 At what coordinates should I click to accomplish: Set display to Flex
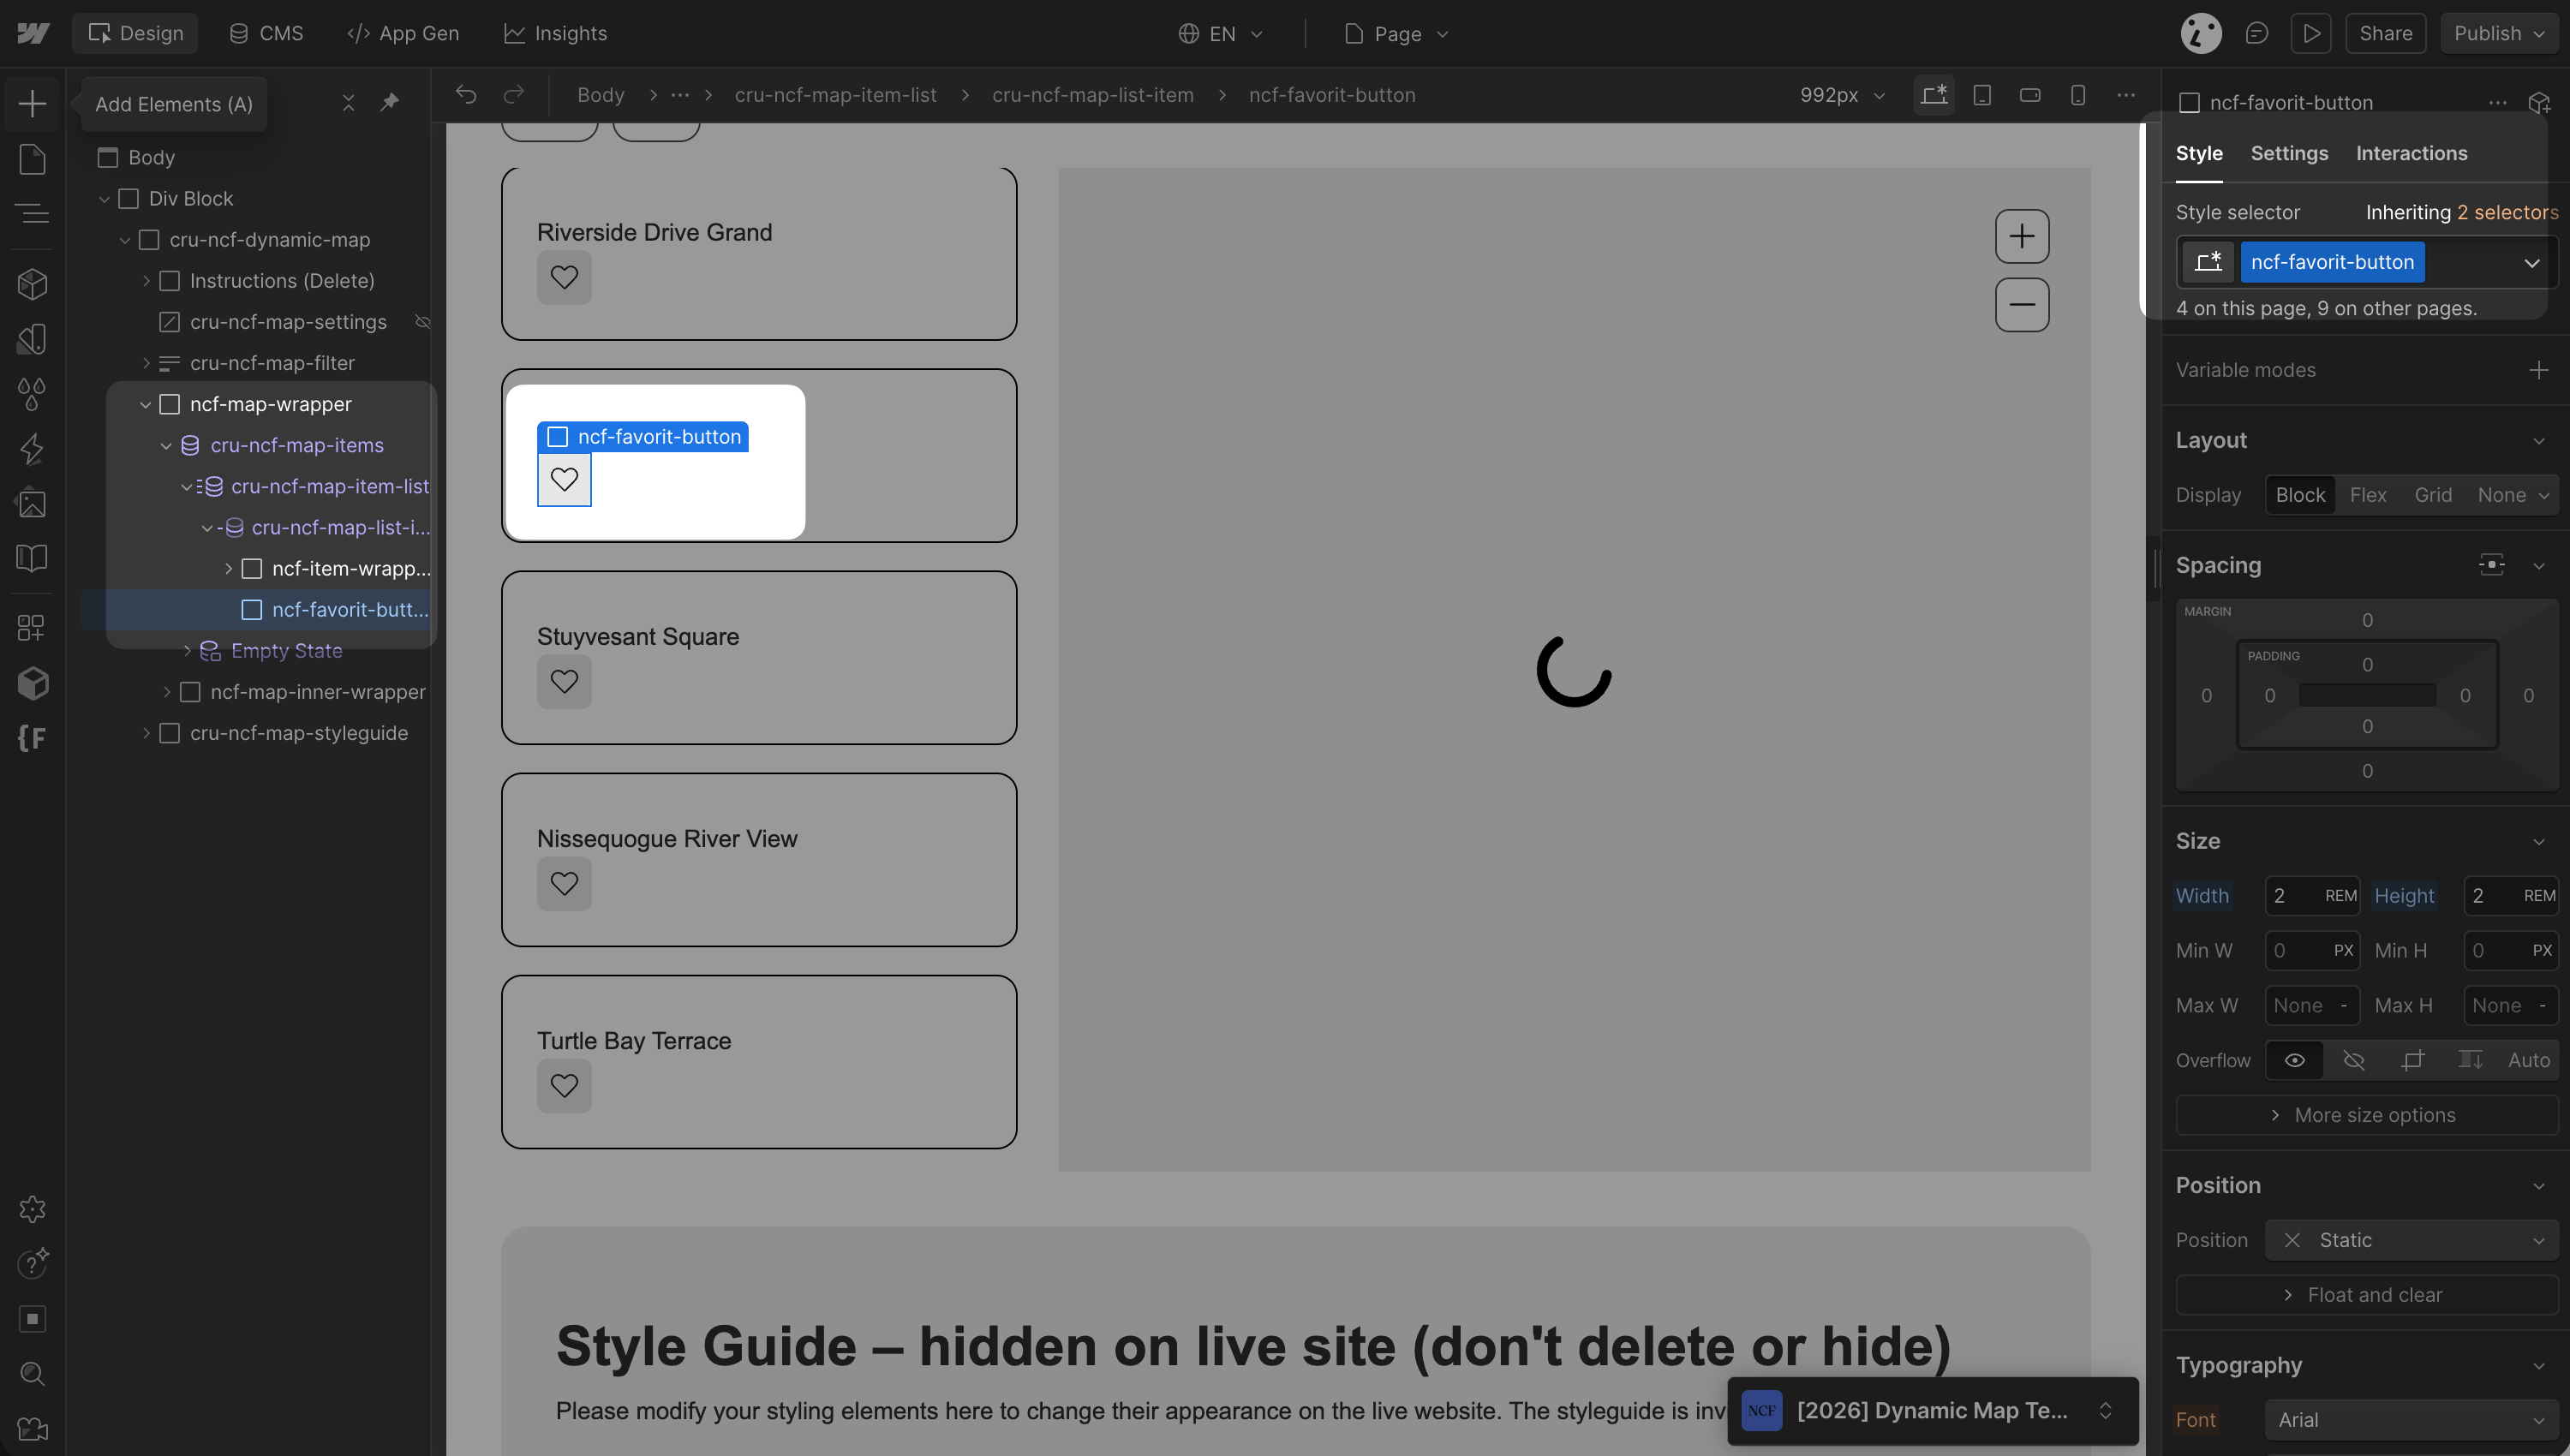2368,495
